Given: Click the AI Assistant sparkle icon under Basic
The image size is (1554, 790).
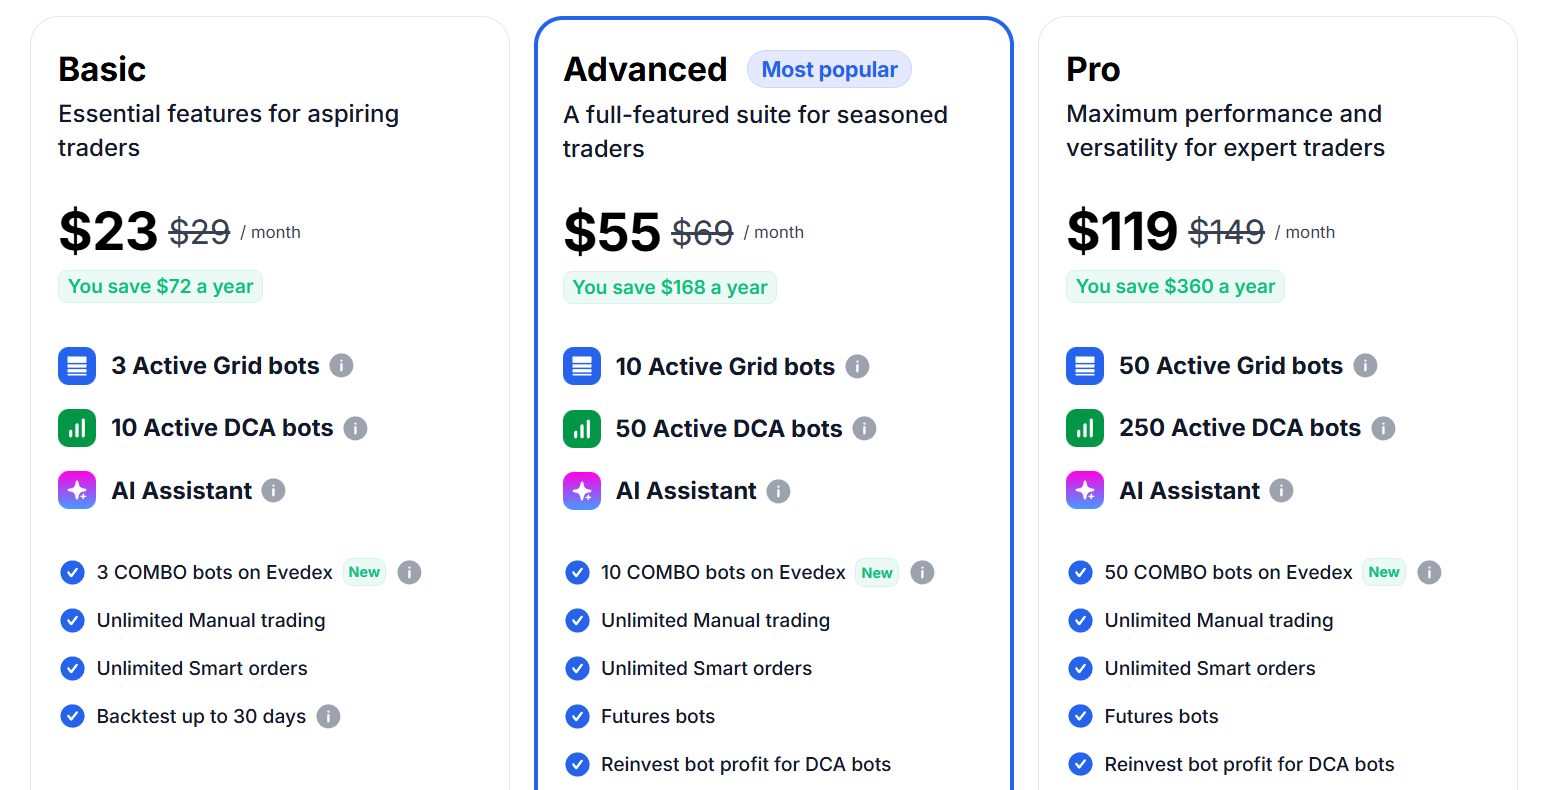Looking at the screenshot, I should pos(77,490).
